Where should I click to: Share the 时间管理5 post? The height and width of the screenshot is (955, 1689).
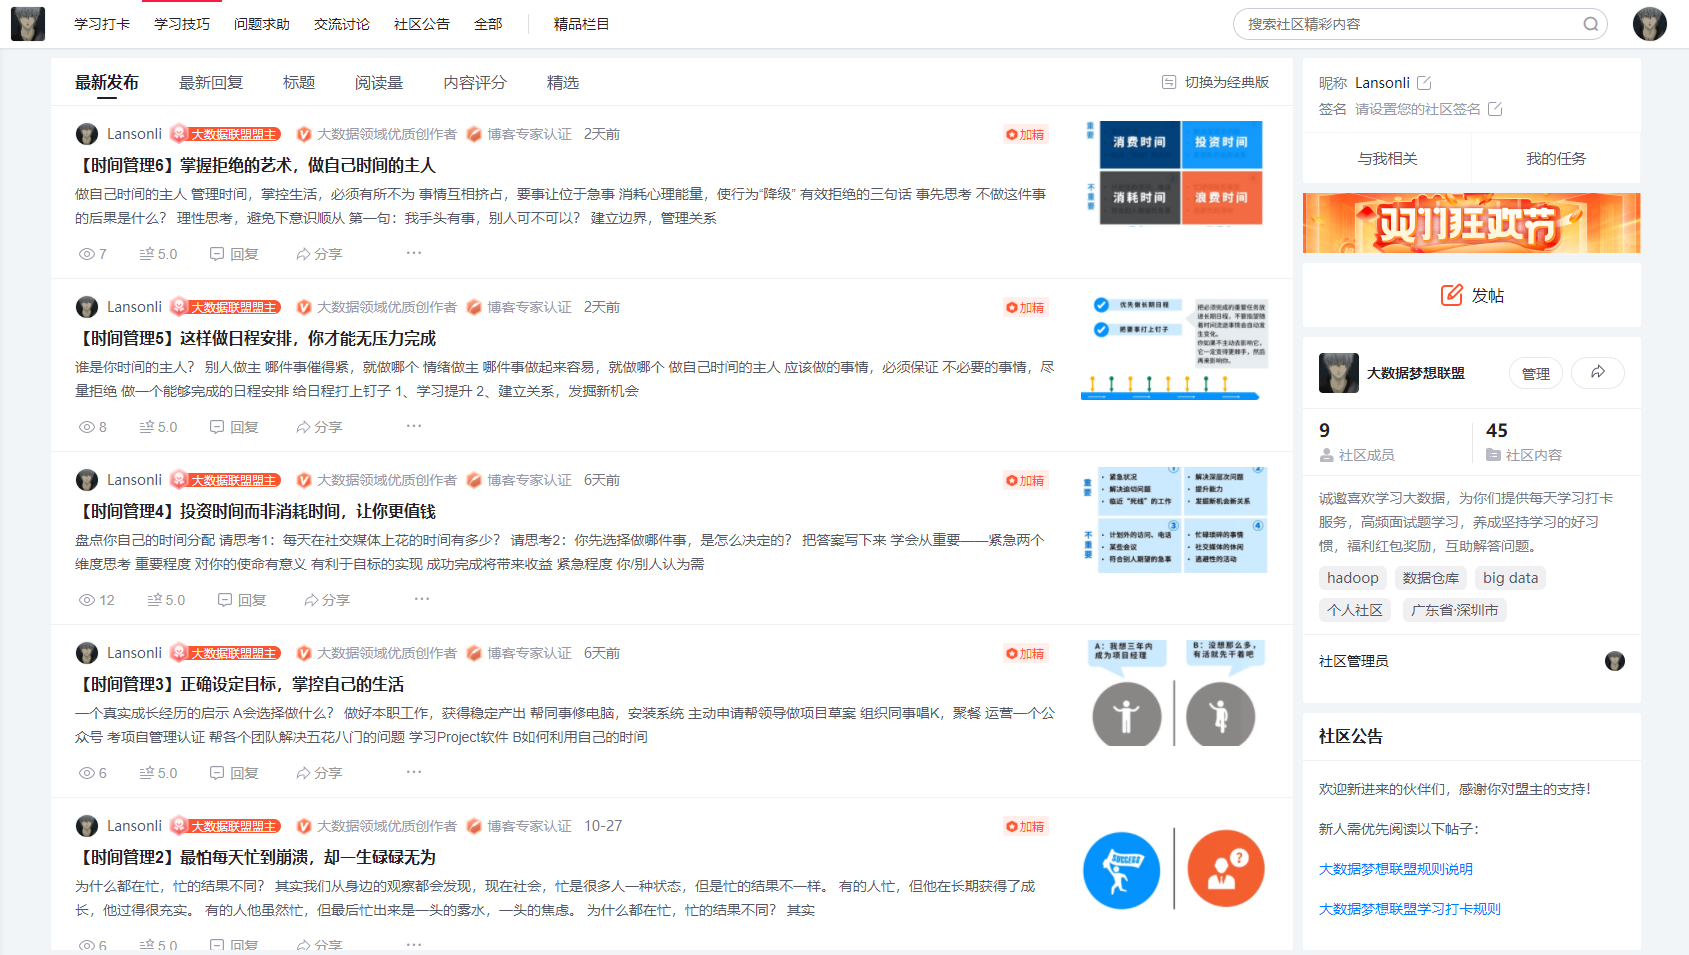(x=319, y=427)
